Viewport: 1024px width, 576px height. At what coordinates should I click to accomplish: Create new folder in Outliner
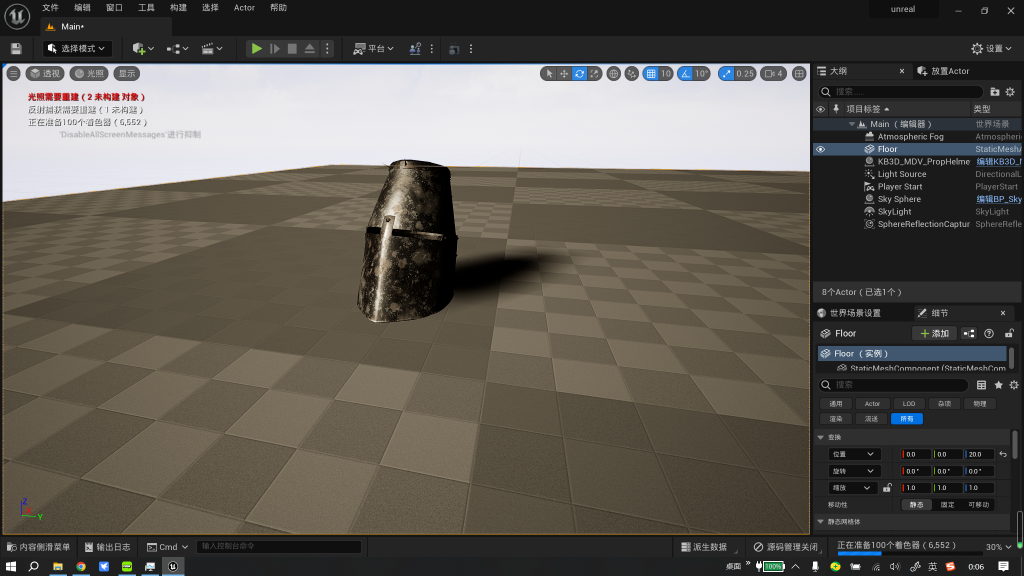(x=995, y=92)
